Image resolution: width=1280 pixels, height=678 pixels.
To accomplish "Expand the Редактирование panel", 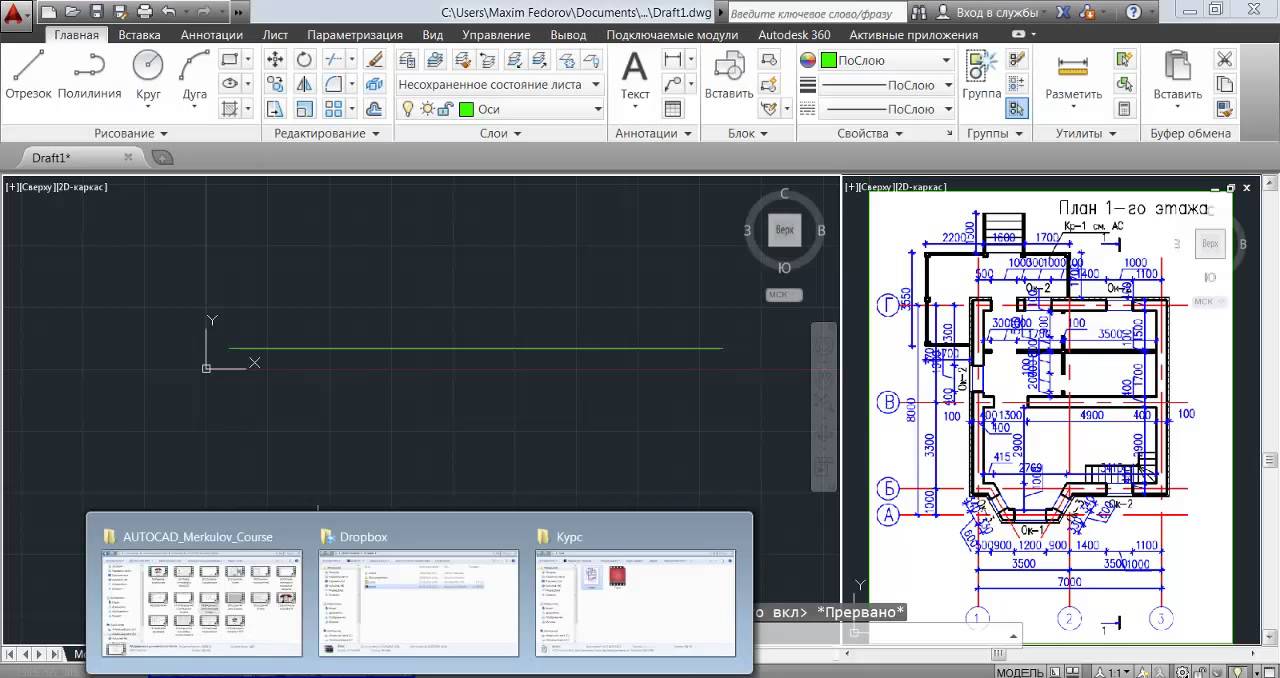I will 327,133.
